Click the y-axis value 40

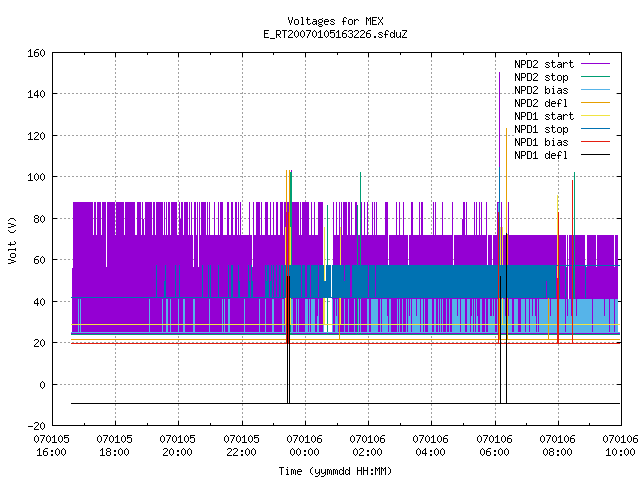click(x=40, y=302)
